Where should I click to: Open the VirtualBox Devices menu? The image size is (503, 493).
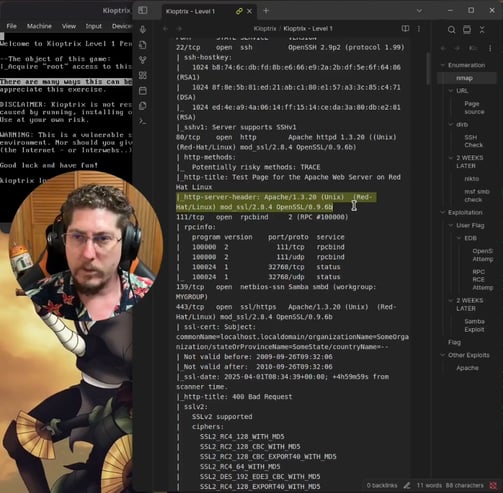(x=121, y=26)
